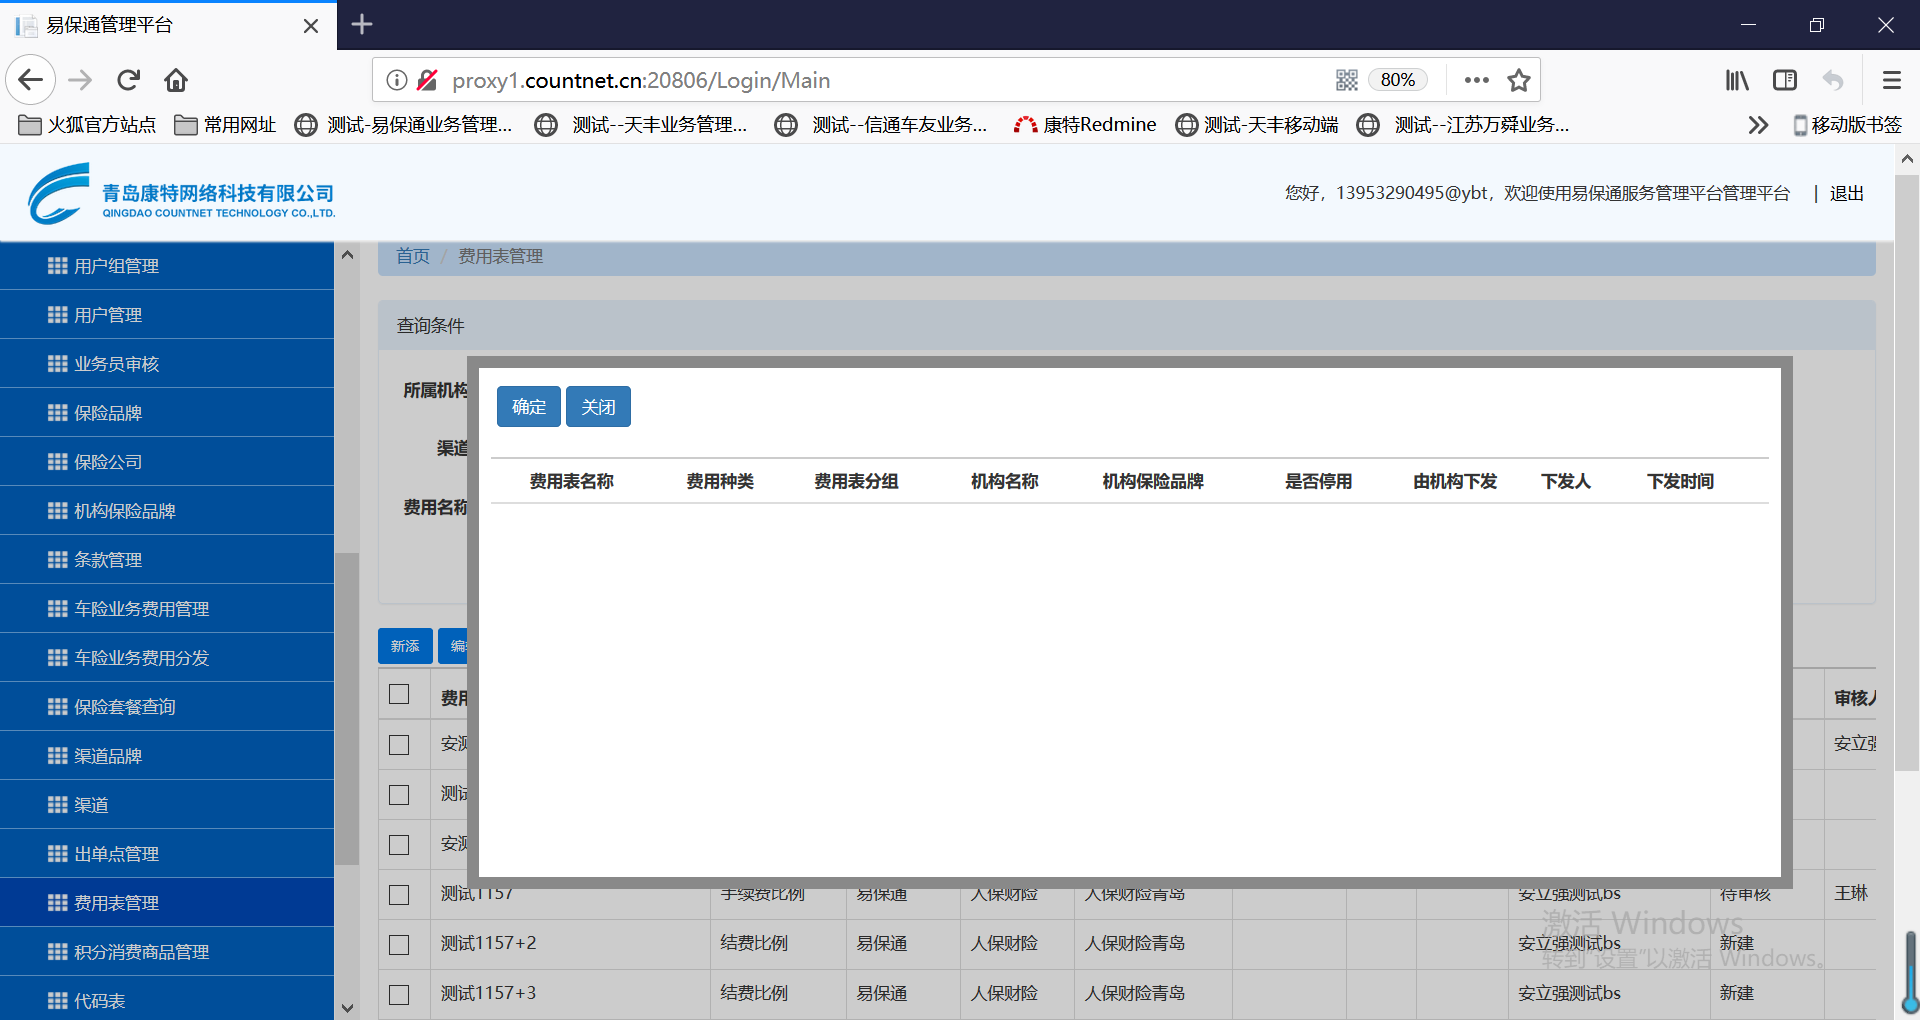Open the Firefox hamburger menu

(x=1891, y=80)
